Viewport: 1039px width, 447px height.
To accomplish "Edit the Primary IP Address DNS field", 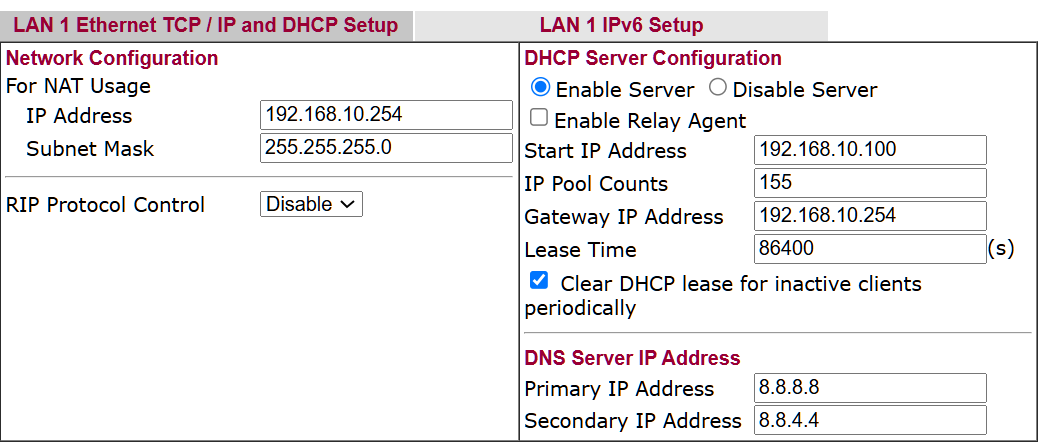I will 870,388.
